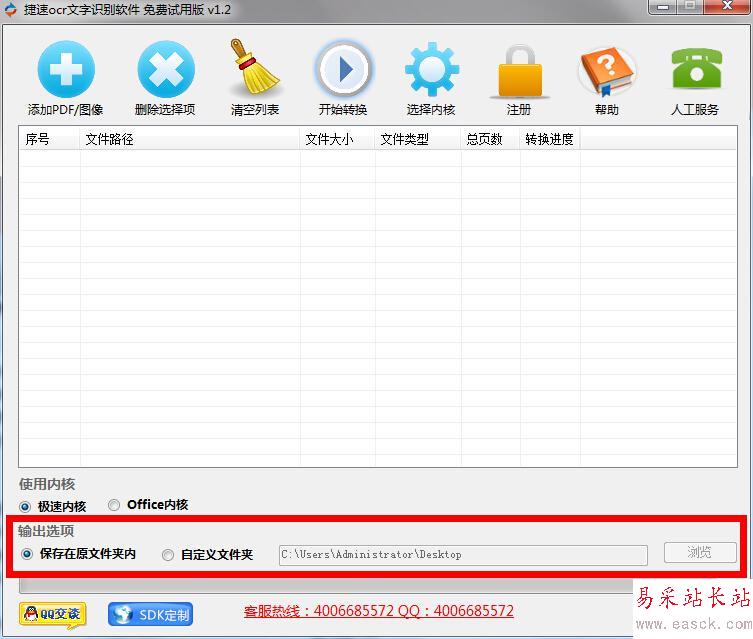Click the 人工服务 telephone icon
This screenshot has width=753, height=639.
tap(696, 68)
